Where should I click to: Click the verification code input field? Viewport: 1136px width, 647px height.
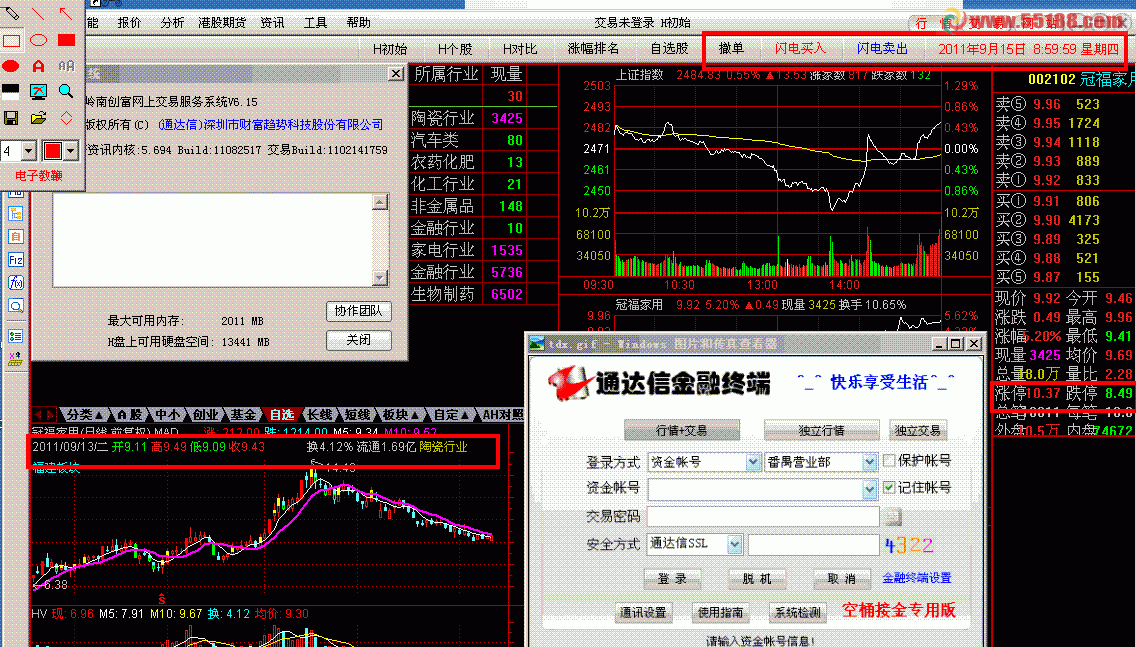[814, 544]
